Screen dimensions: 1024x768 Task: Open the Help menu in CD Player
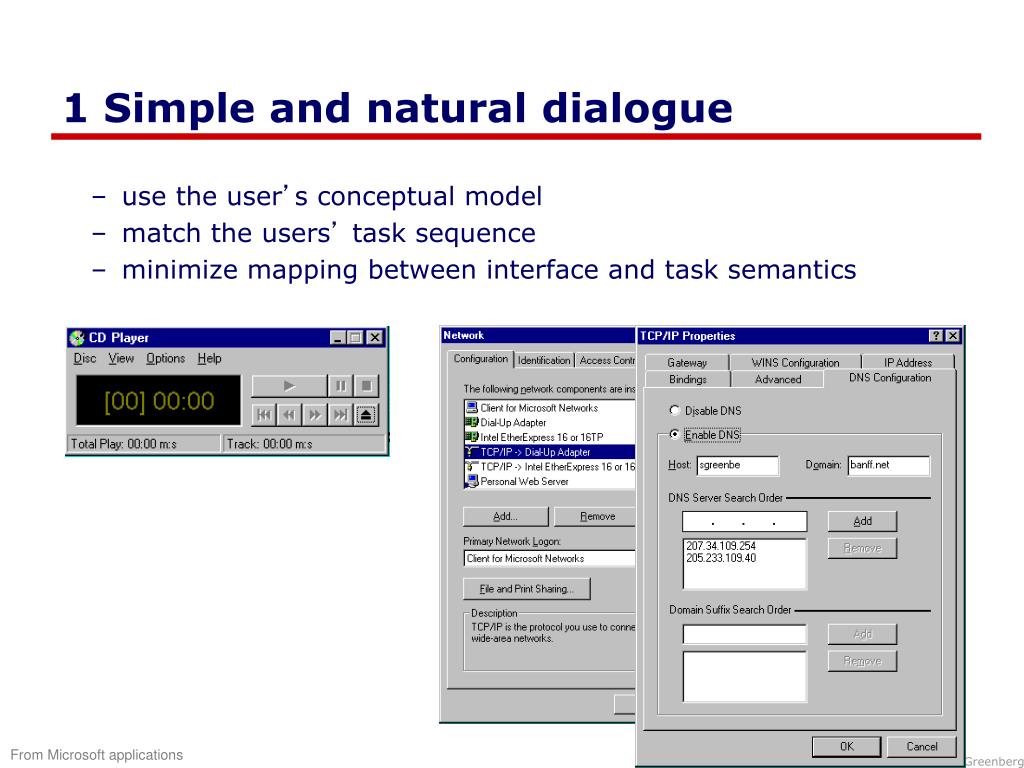[x=210, y=359]
